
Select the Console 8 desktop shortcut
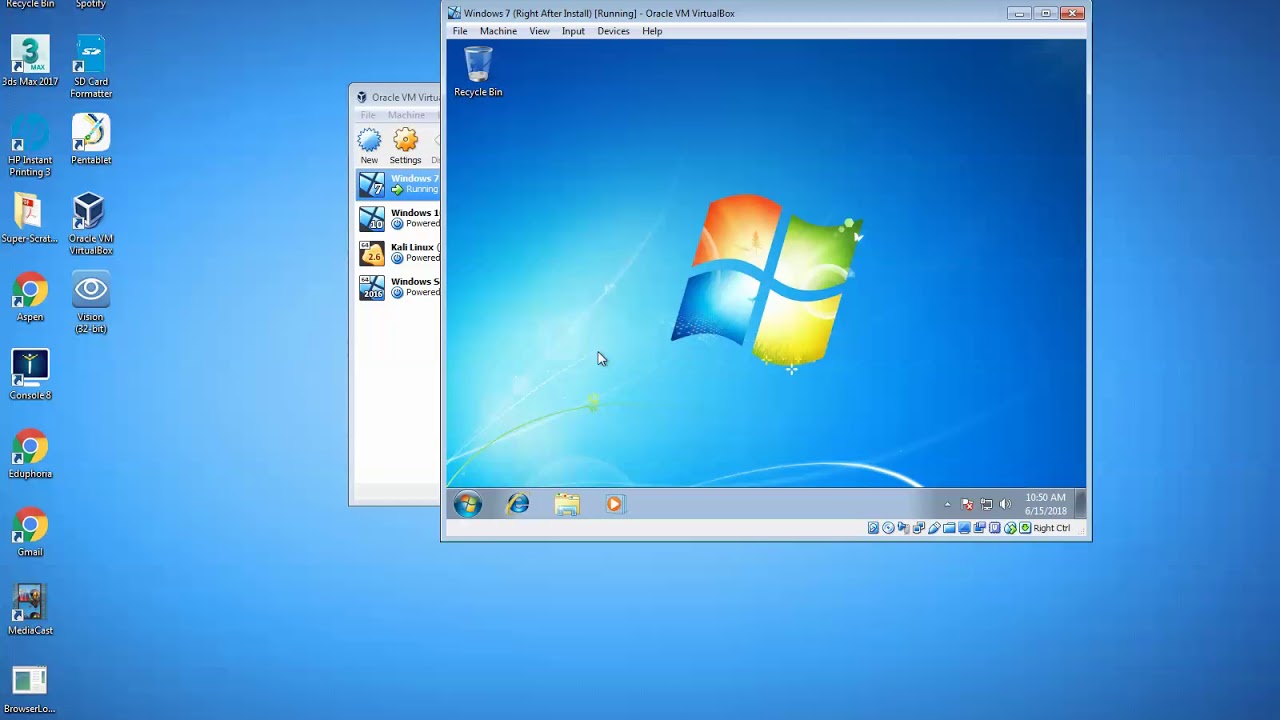[x=30, y=375]
